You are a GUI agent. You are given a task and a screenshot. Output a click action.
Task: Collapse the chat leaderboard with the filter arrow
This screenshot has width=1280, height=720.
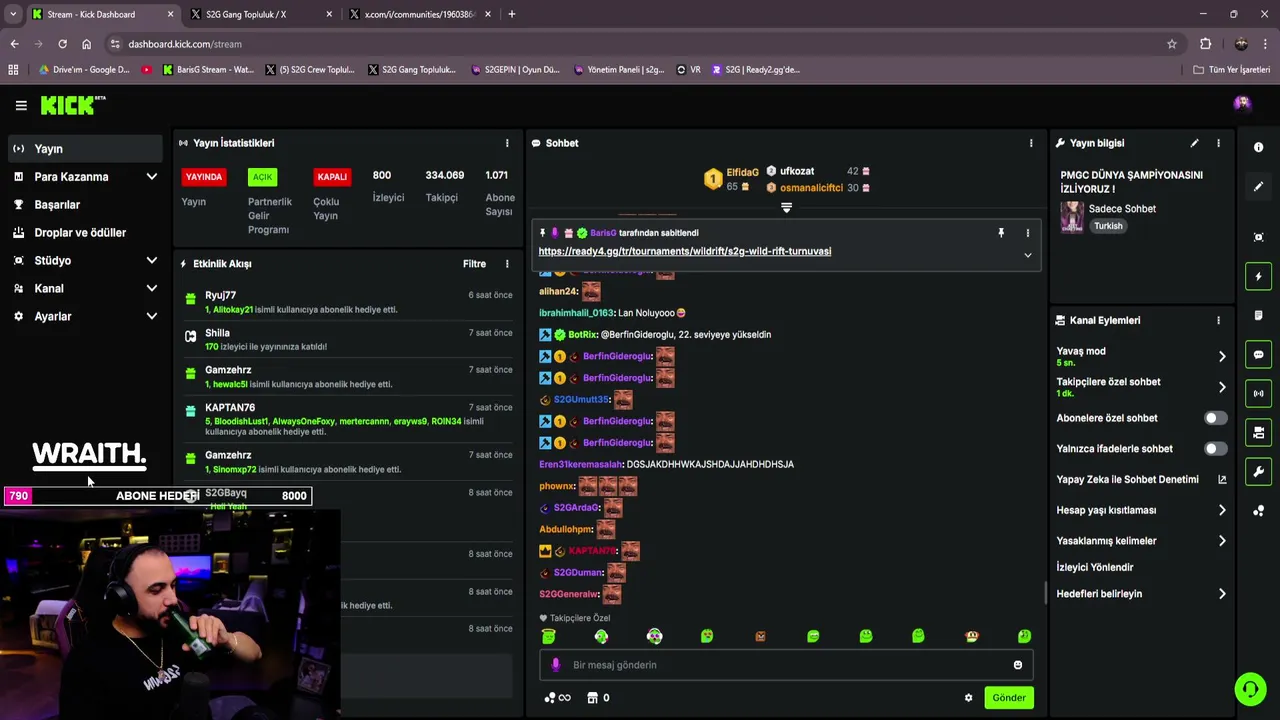[786, 208]
